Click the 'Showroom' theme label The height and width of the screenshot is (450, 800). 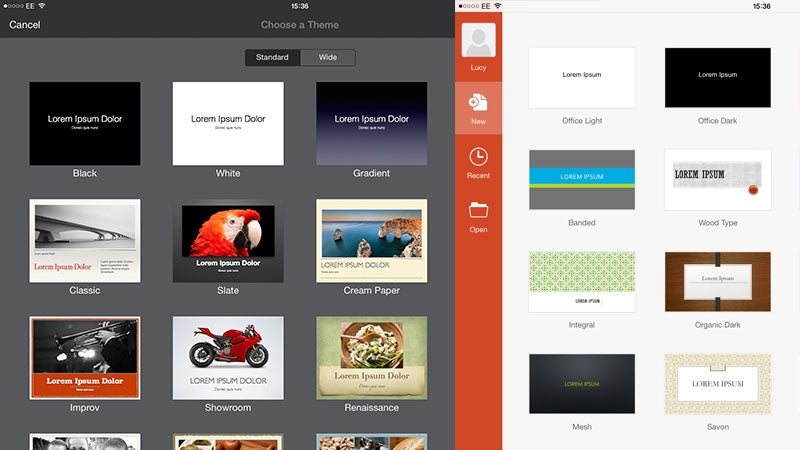[x=228, y=408]
